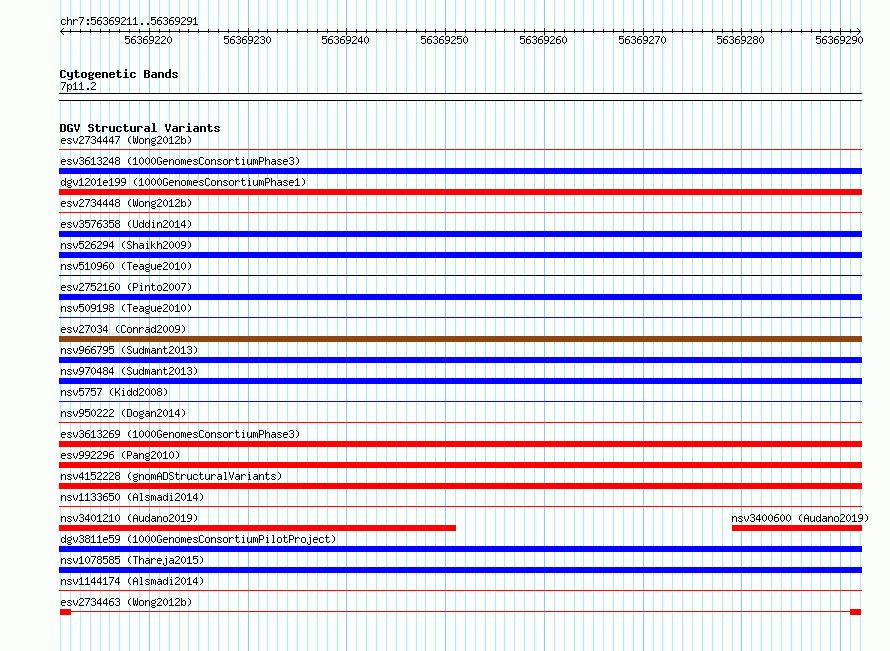This screenshot has width=890, height=651.
Task: Select the nsv526294 (Shaikh2009) label
Action: (x=126, y=245)
